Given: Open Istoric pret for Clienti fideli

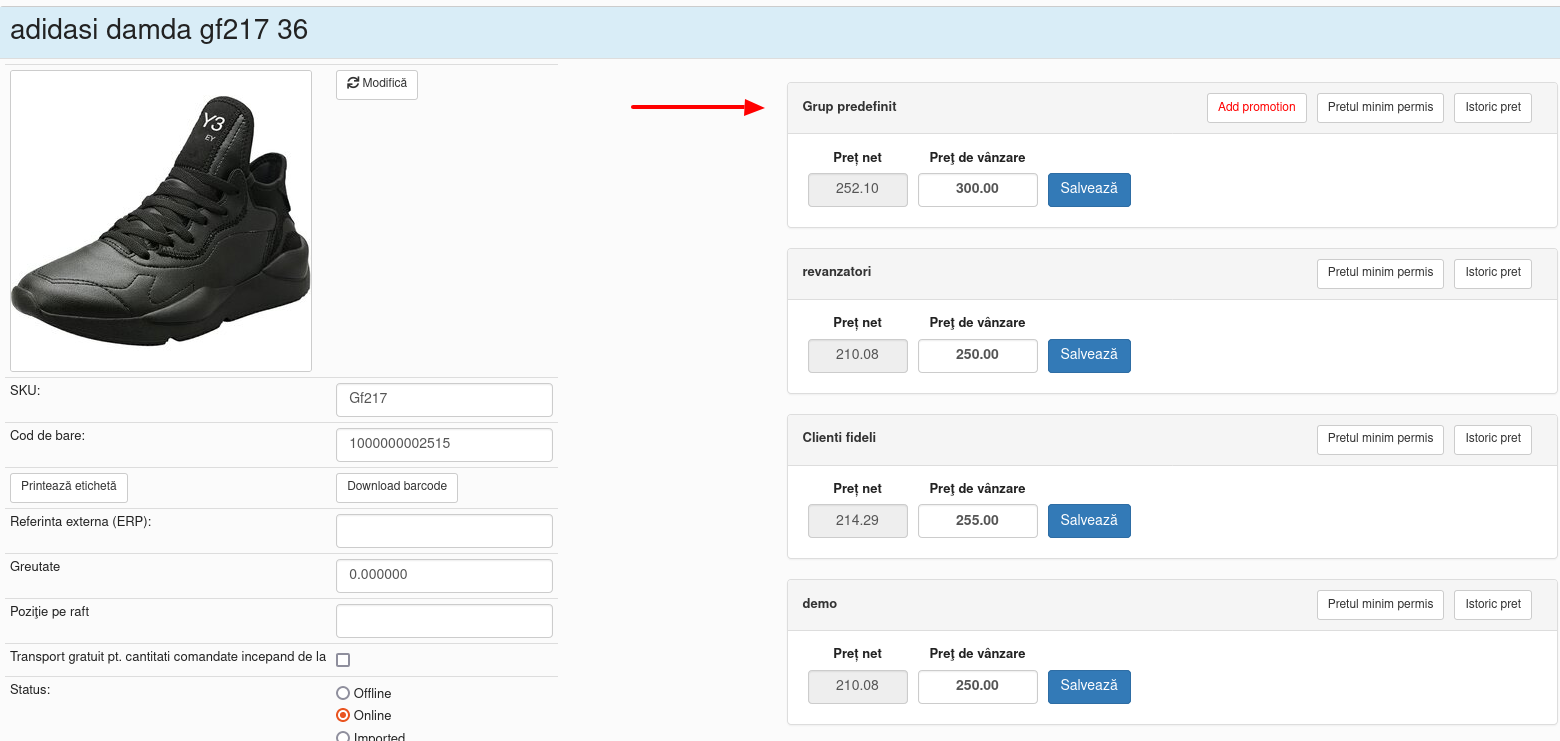Looking at the screenshot, I should point(1493,439).
